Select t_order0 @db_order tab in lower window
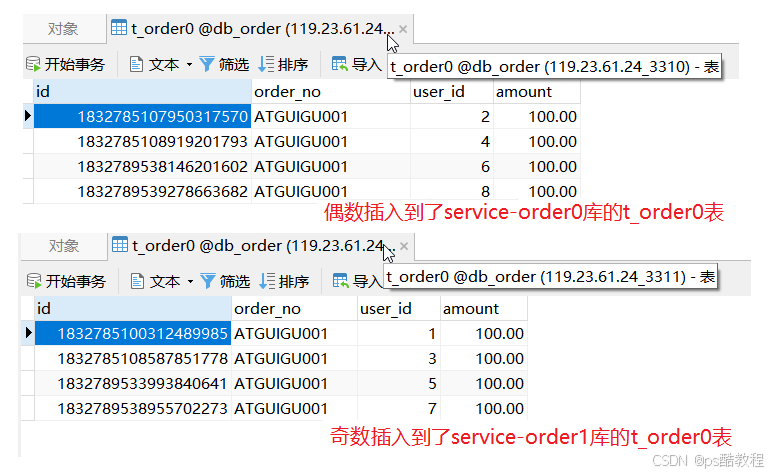 [x=261, y=246]
